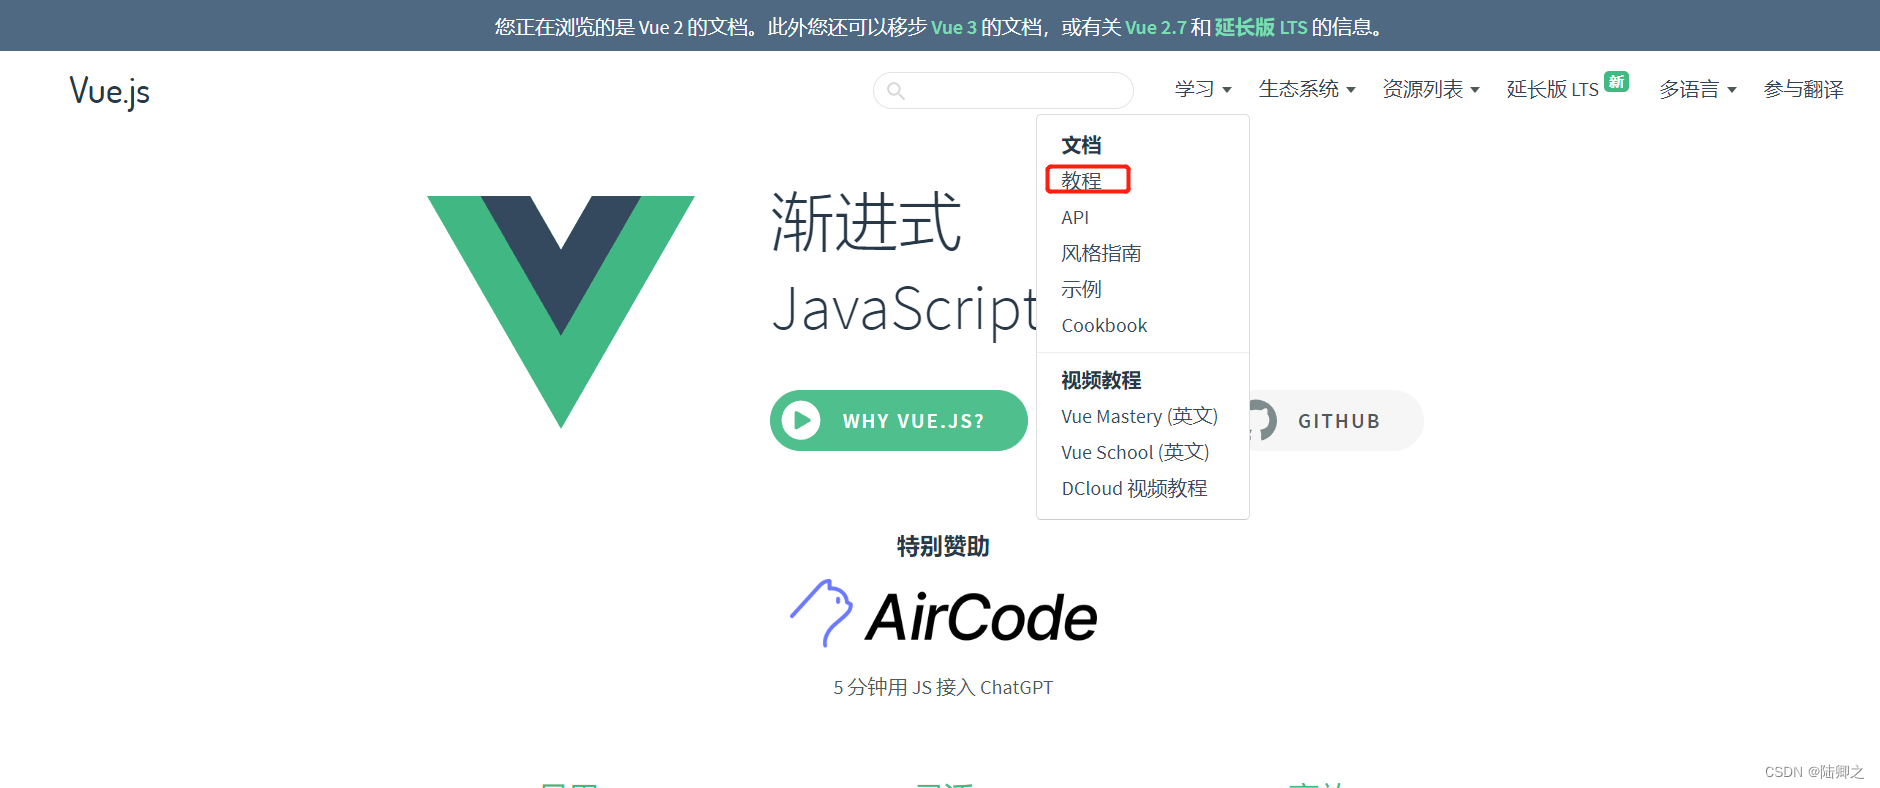Click the Vue 3 link in banner

coord(953,27)
